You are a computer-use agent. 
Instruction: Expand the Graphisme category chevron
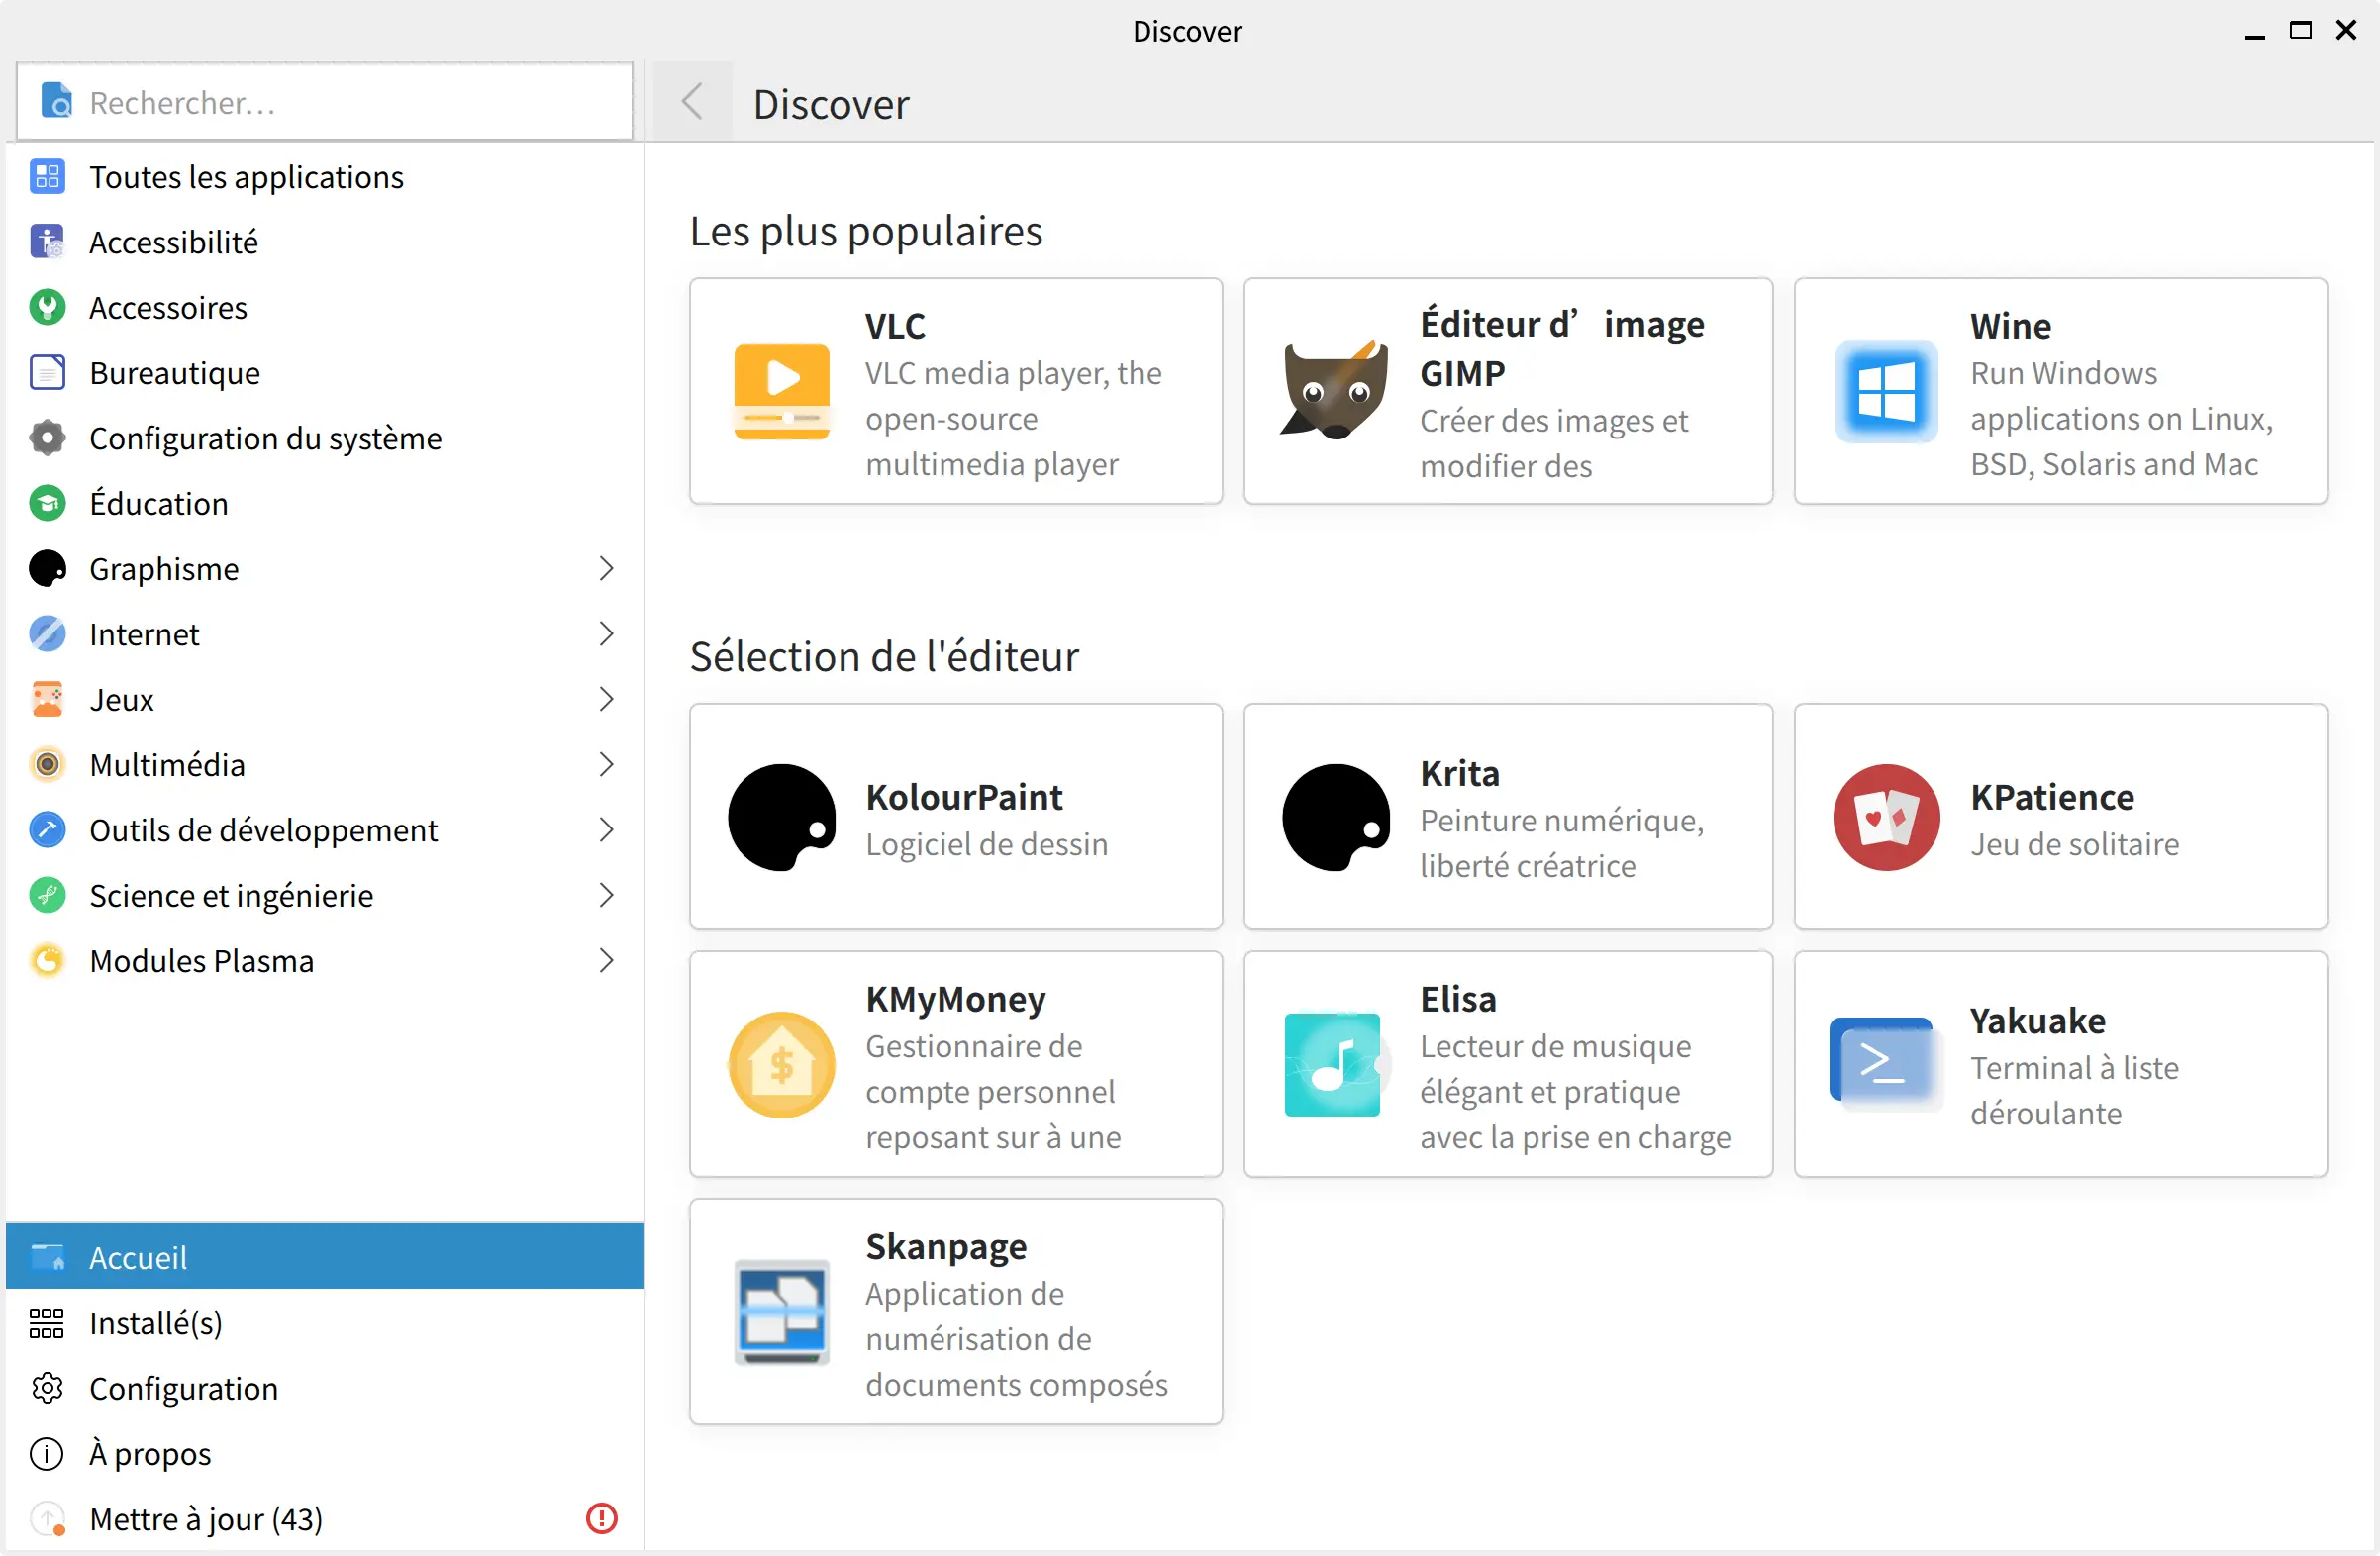(606, 569)
